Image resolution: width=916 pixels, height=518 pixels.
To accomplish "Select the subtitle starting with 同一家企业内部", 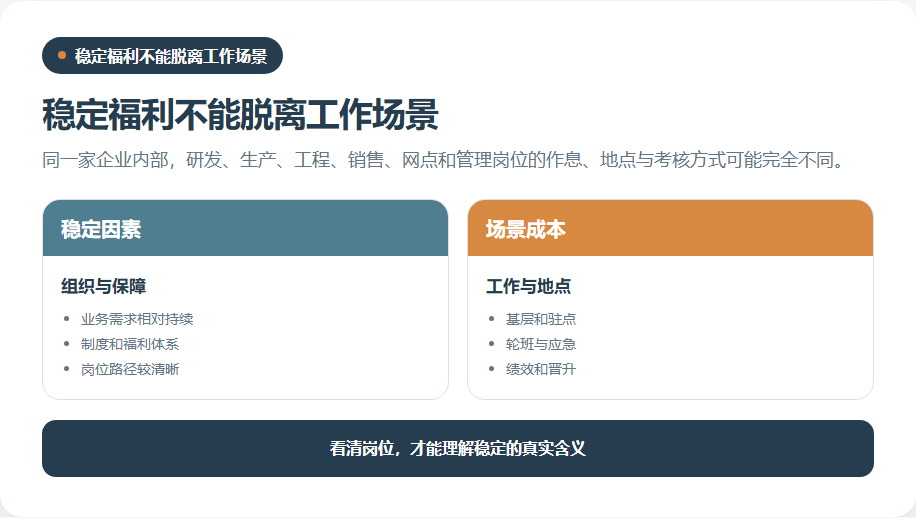I will coord(444,159).
